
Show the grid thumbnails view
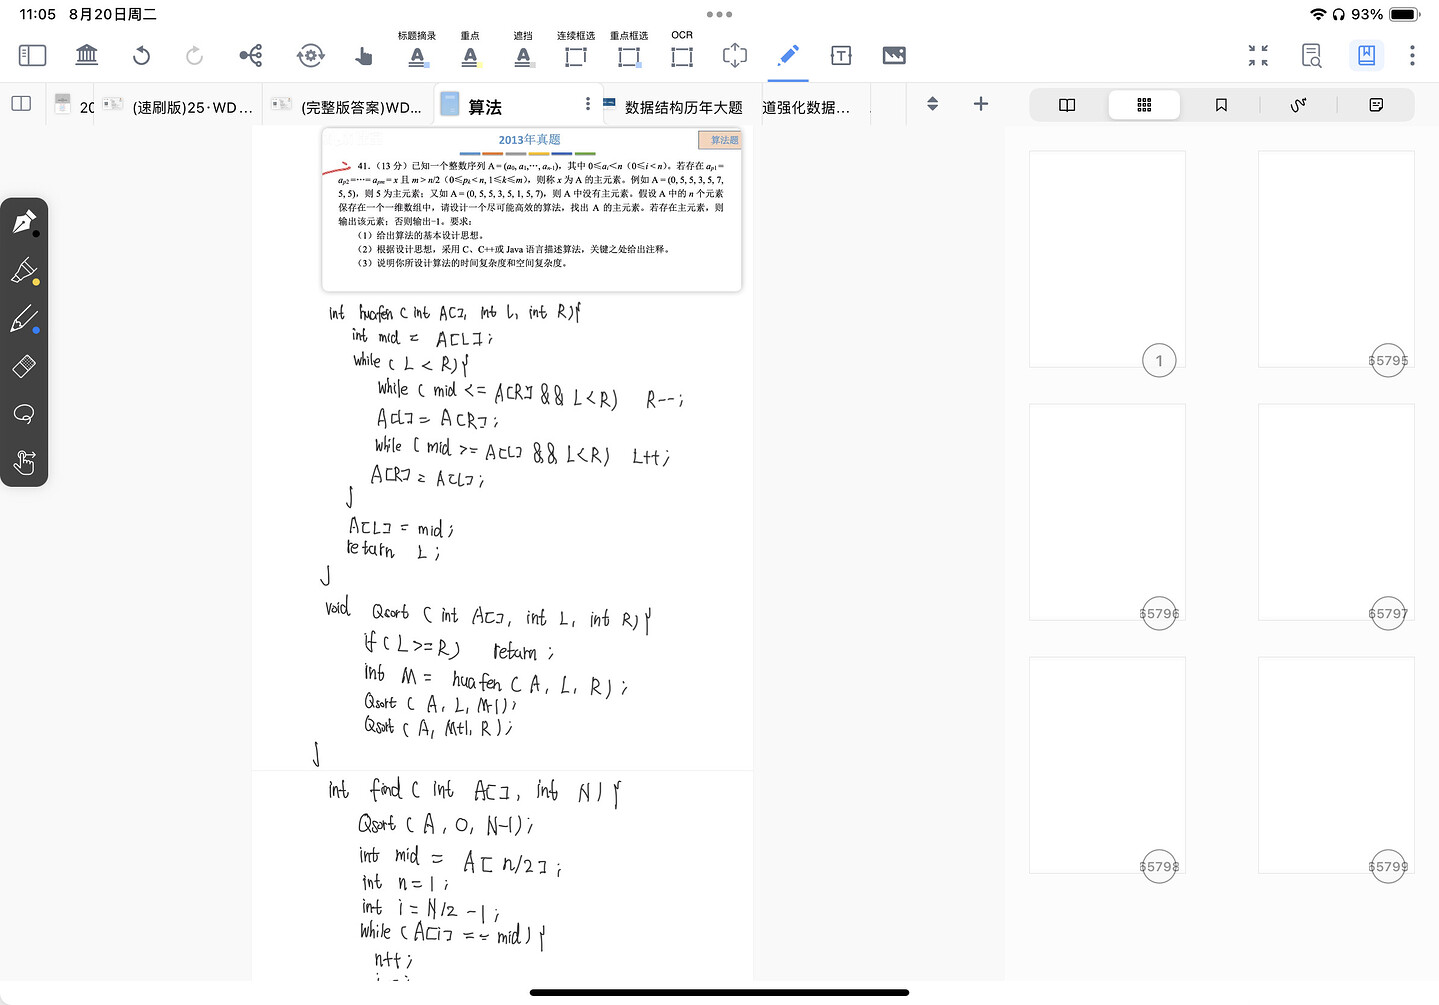click(x=1144, y=105)
